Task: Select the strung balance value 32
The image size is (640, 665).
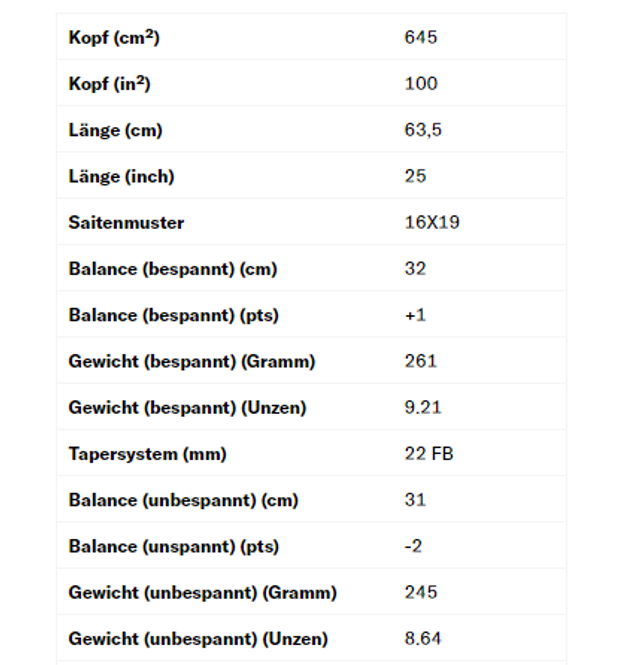Action: pos(415,269)
